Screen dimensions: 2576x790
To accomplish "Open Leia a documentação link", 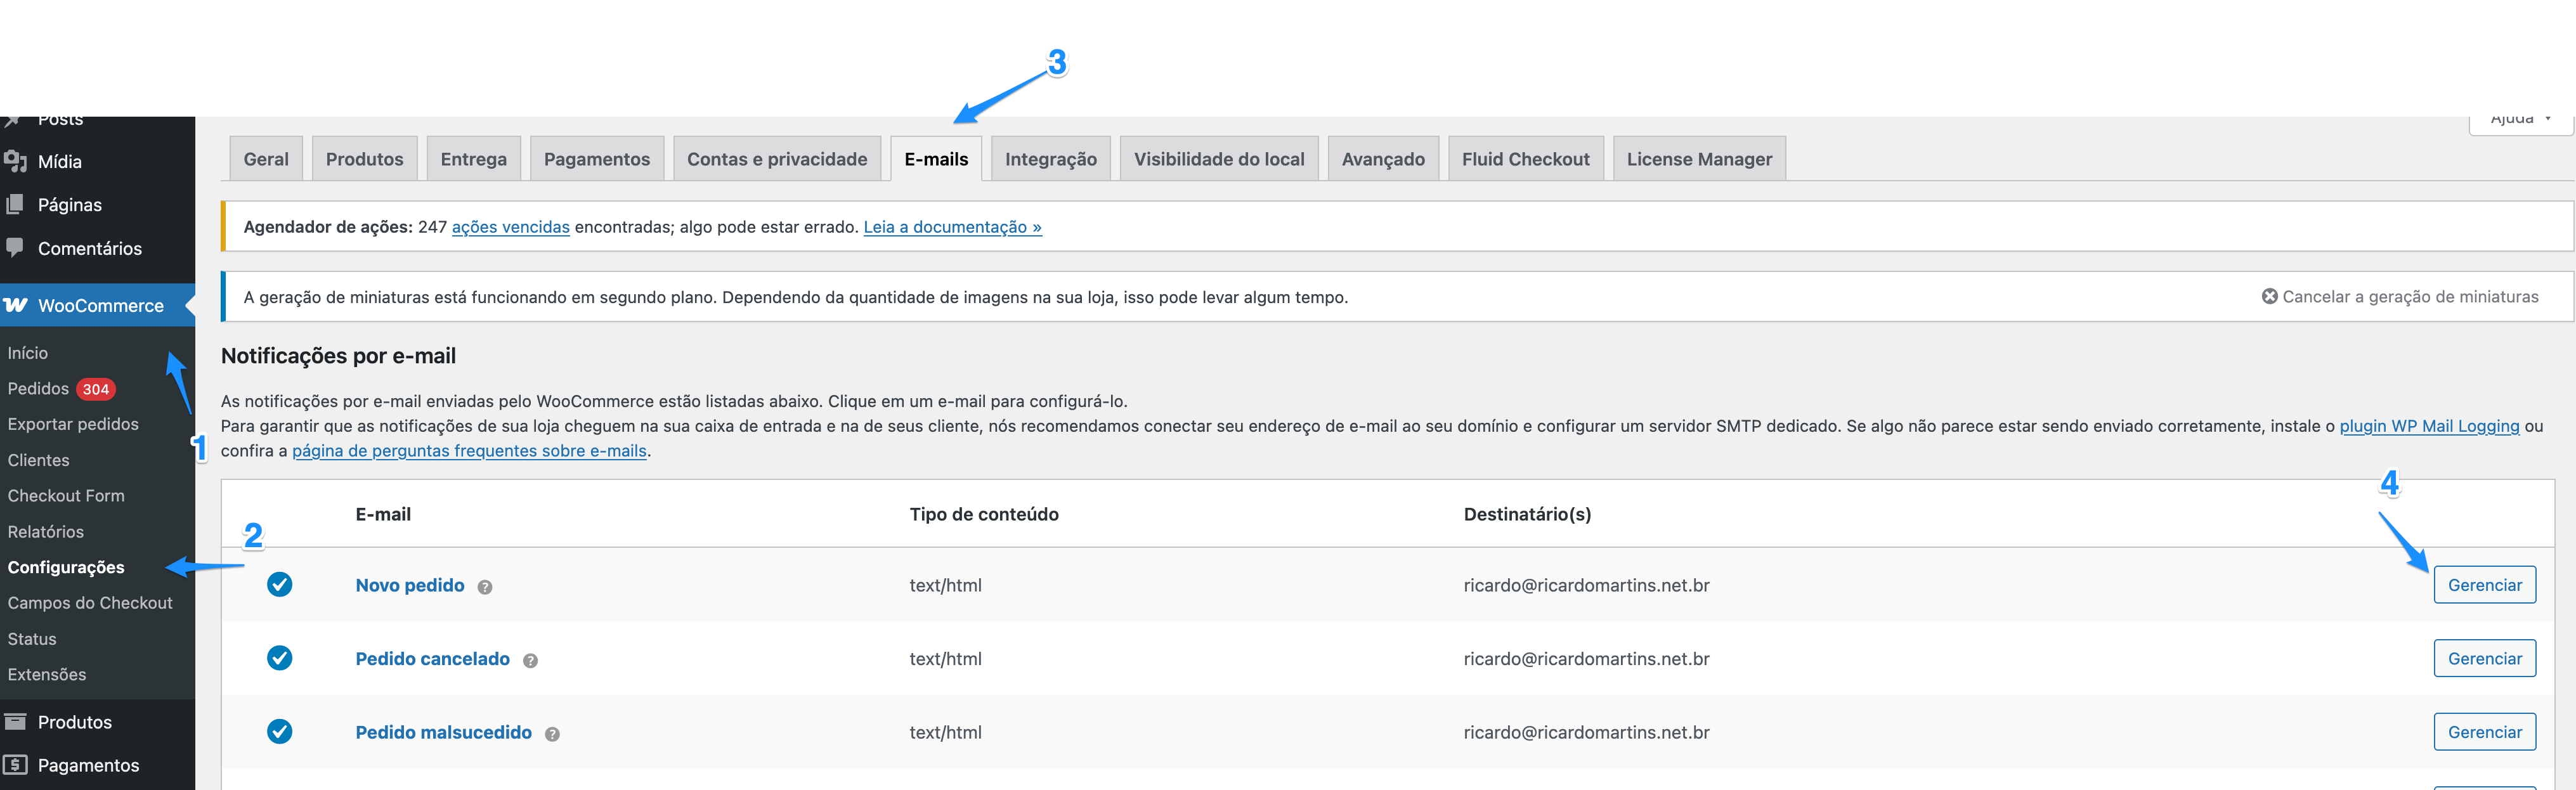I will pyautogui.click(x=952, y=227).
